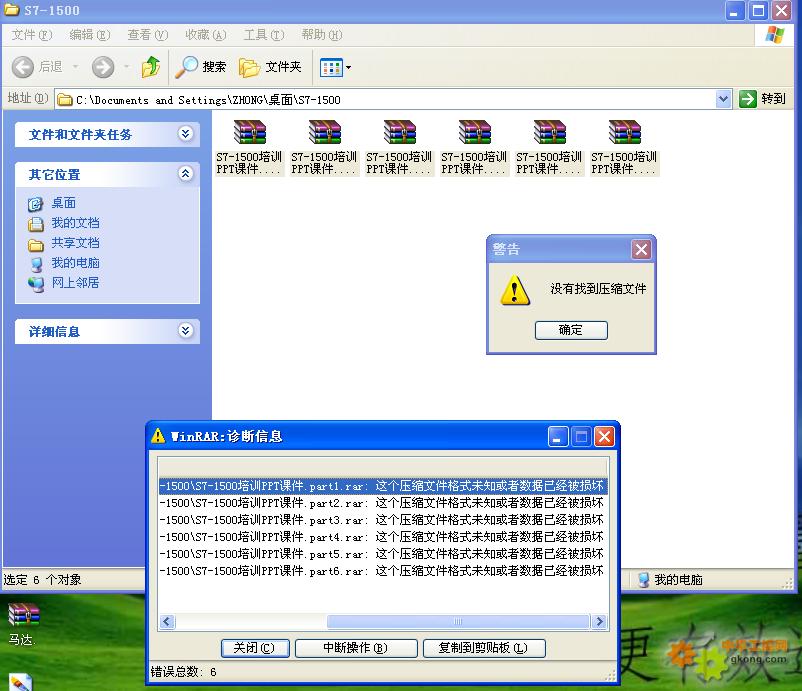The width and height of the screenshot is (802, 691).
Task: Collapse the 其它位置 panel
Action: click(x=185, y=174)
